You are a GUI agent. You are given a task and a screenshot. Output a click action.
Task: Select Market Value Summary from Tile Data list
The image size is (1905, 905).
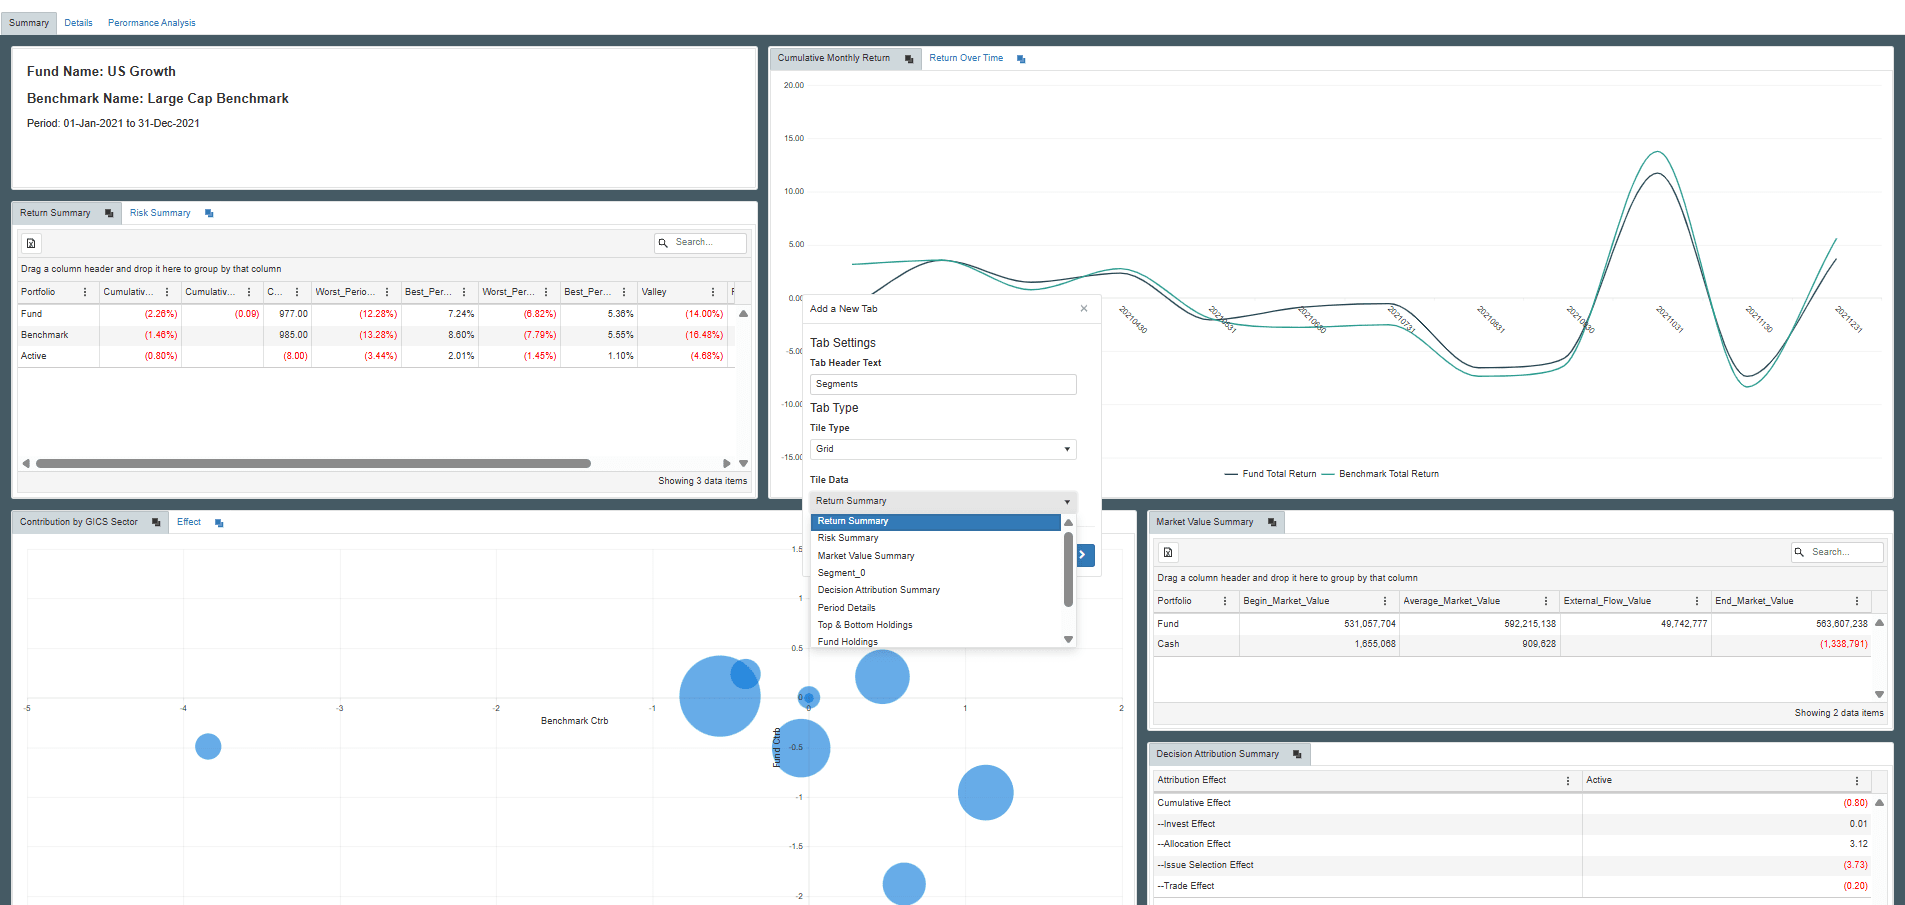click(936, 556)
